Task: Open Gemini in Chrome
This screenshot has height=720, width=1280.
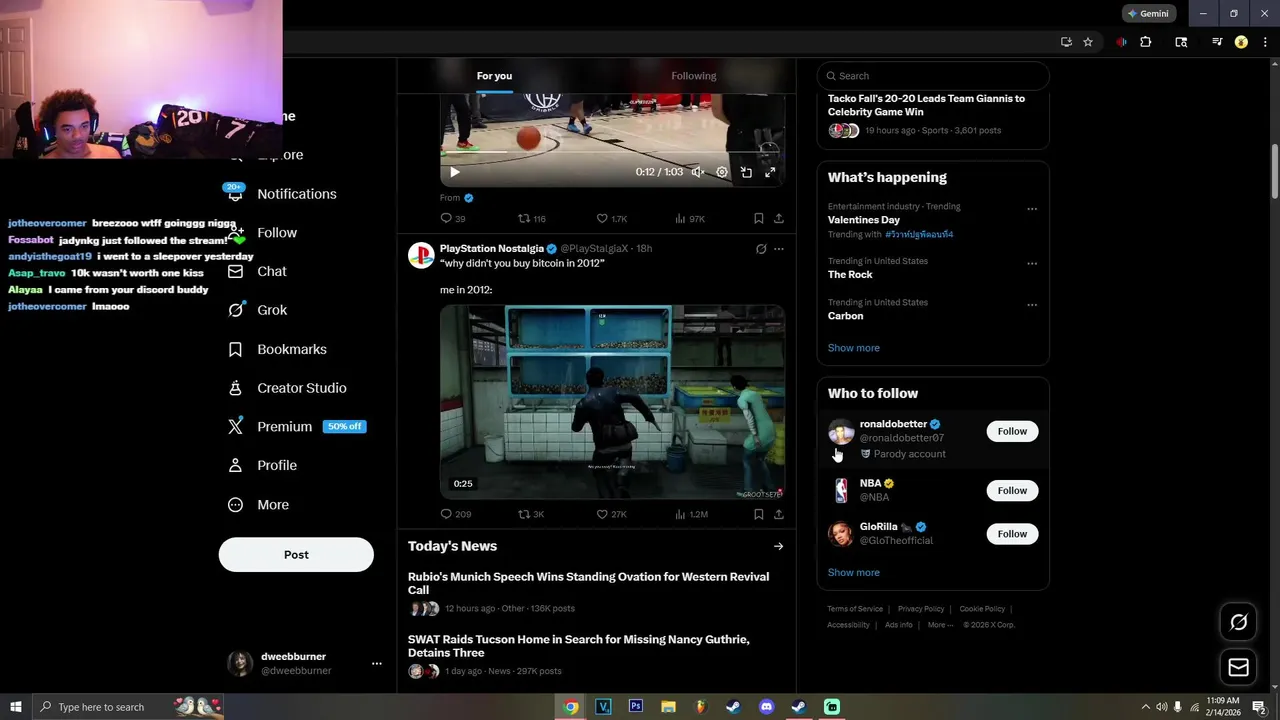Action: 1148,14
